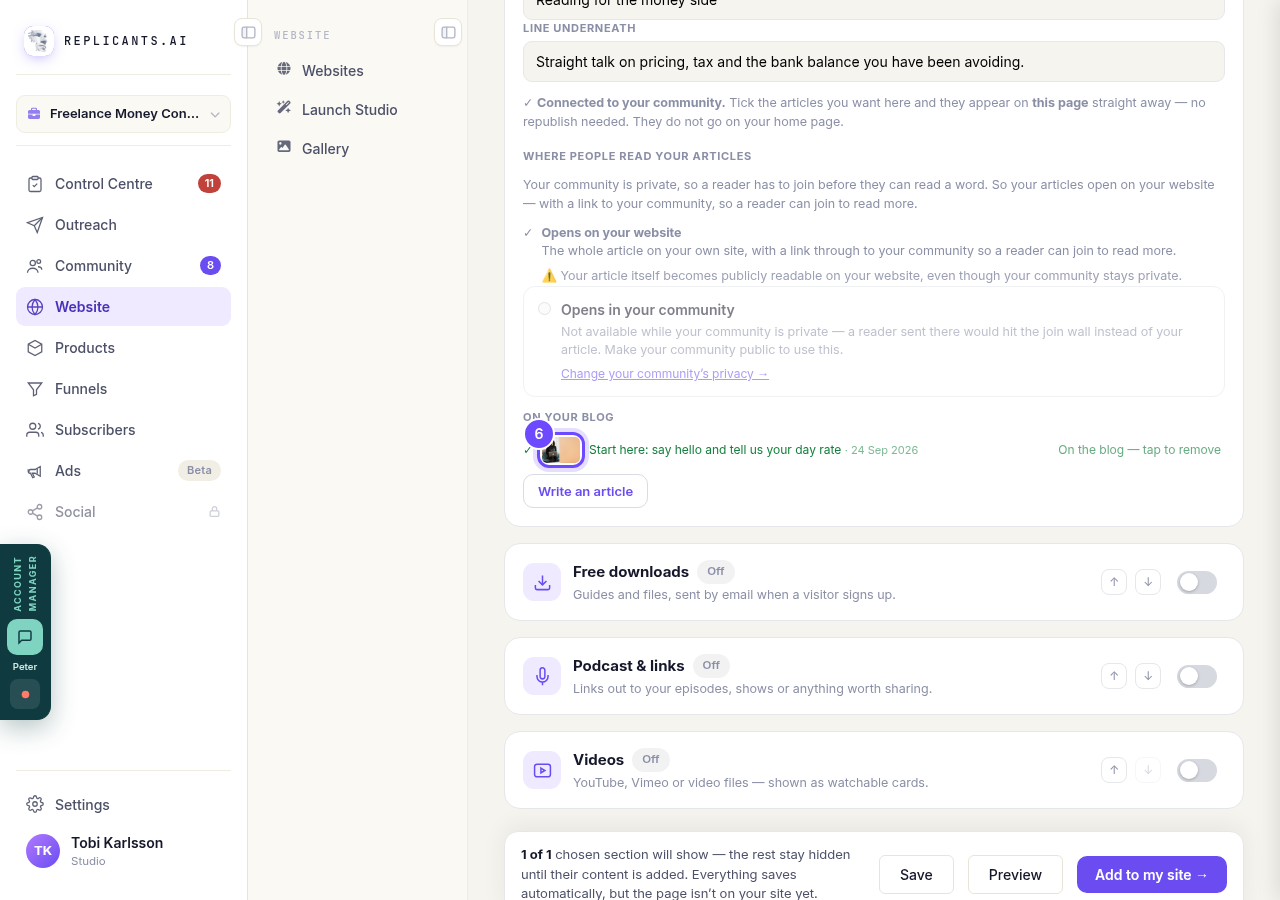Click the Replicants.ai logo icon

[x=39, y=41]
